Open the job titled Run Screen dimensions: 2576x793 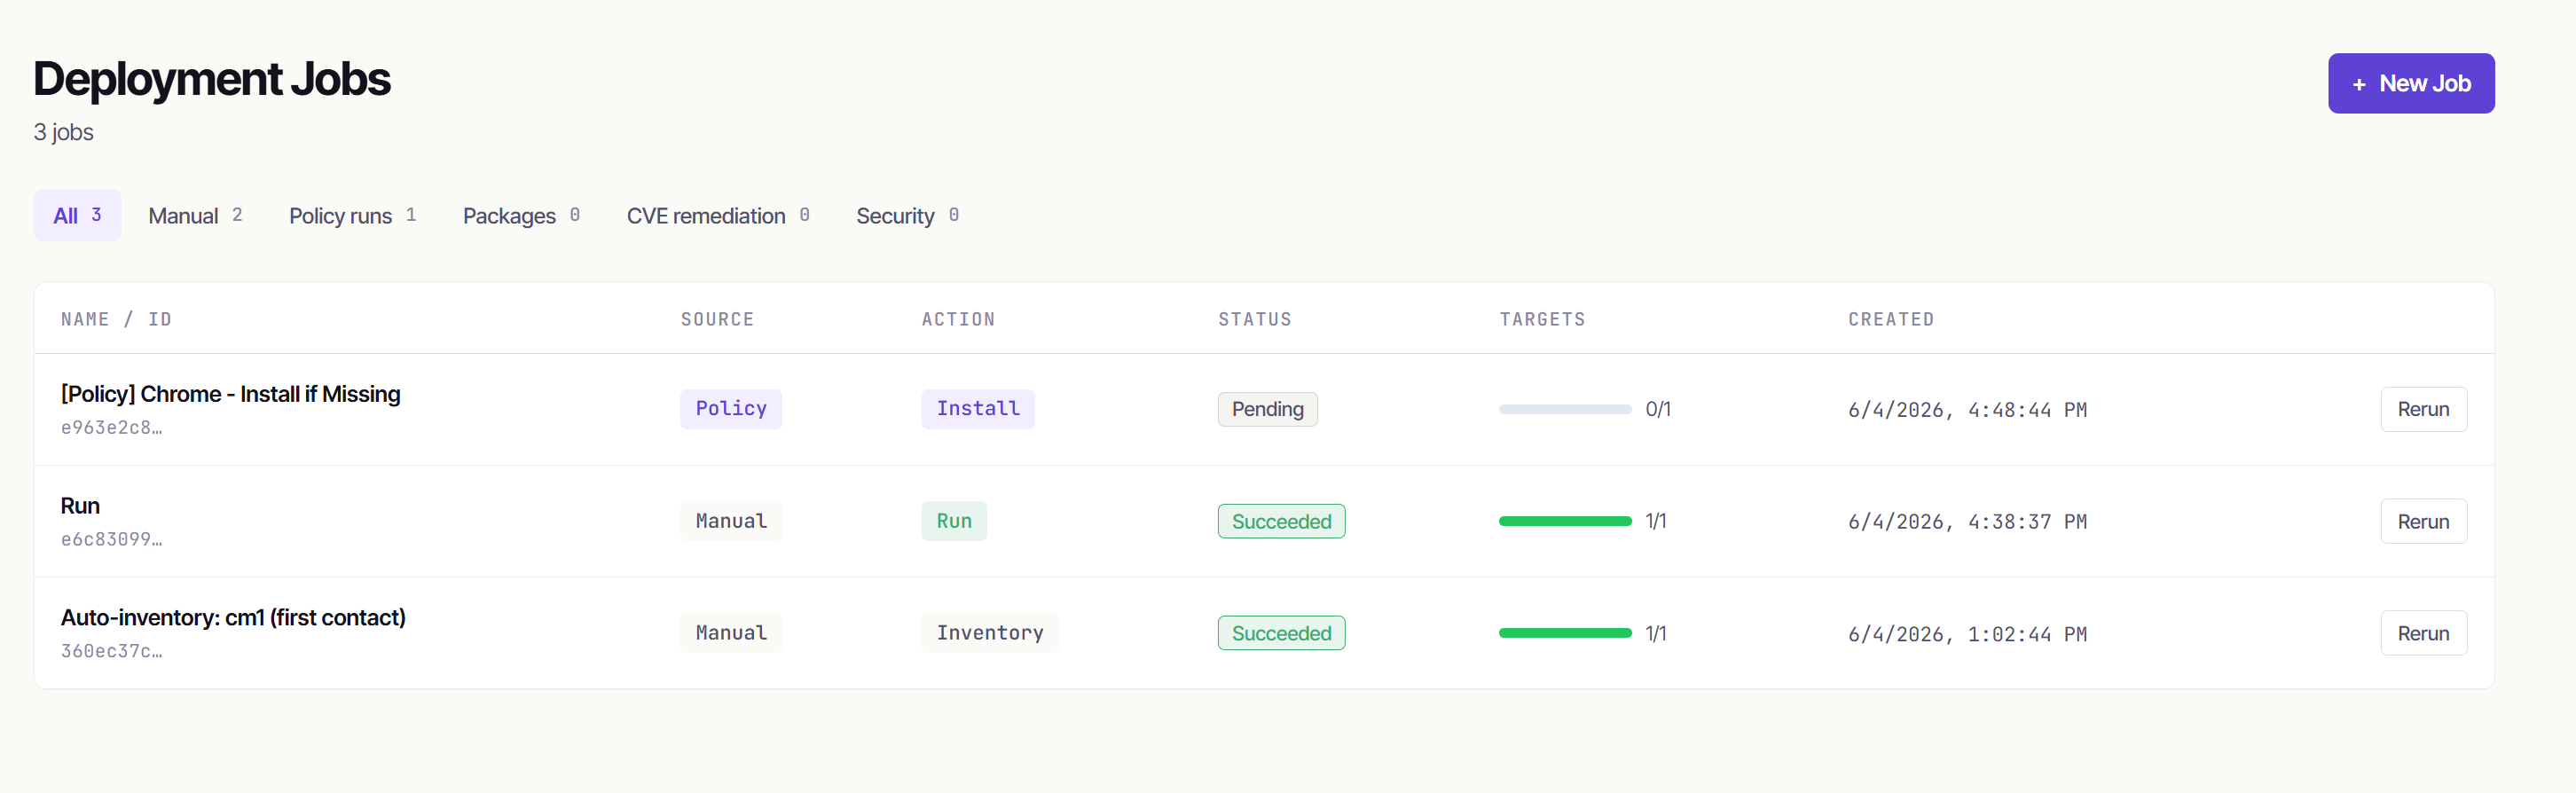[80, 506]
